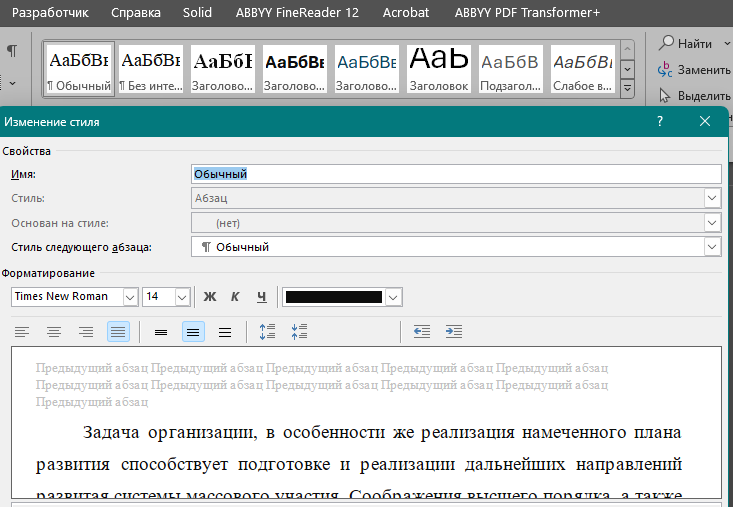Decrease paragraph indent

click(x=422, y=332)
